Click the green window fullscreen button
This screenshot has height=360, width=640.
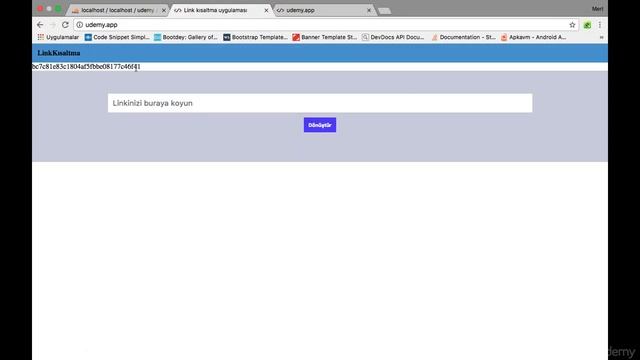pos(58,9)
